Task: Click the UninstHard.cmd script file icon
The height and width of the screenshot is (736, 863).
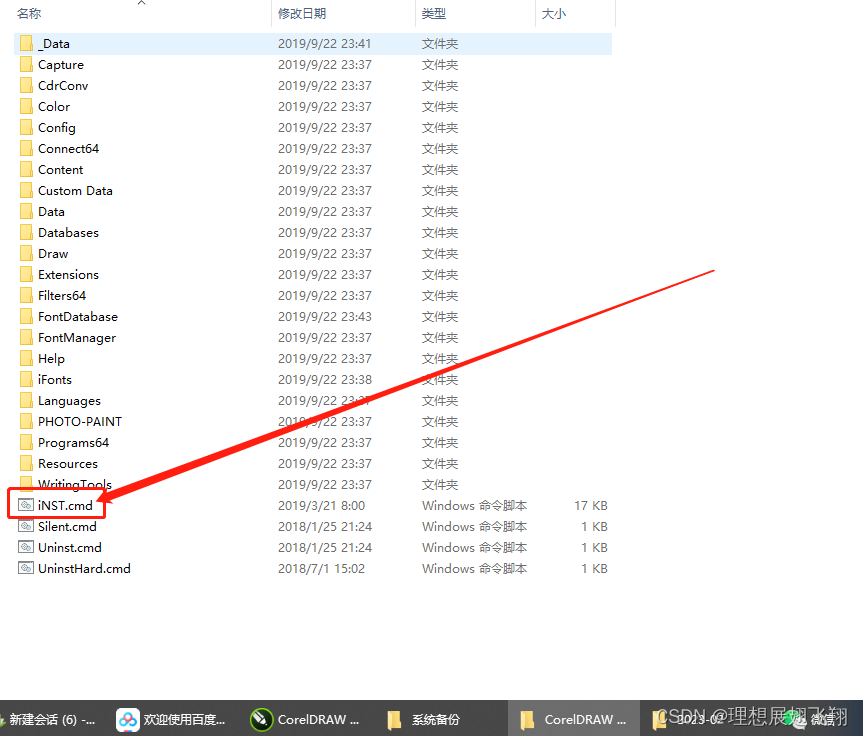Action: coord(26,568)
